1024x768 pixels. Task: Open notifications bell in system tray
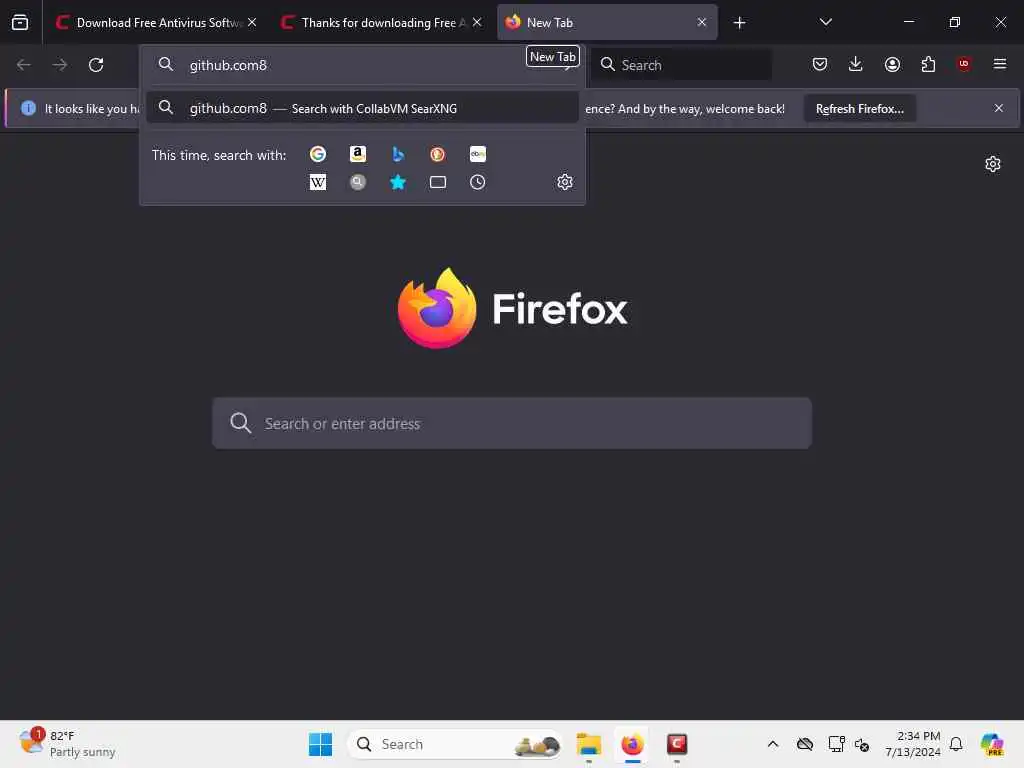(x=956, y=744)
